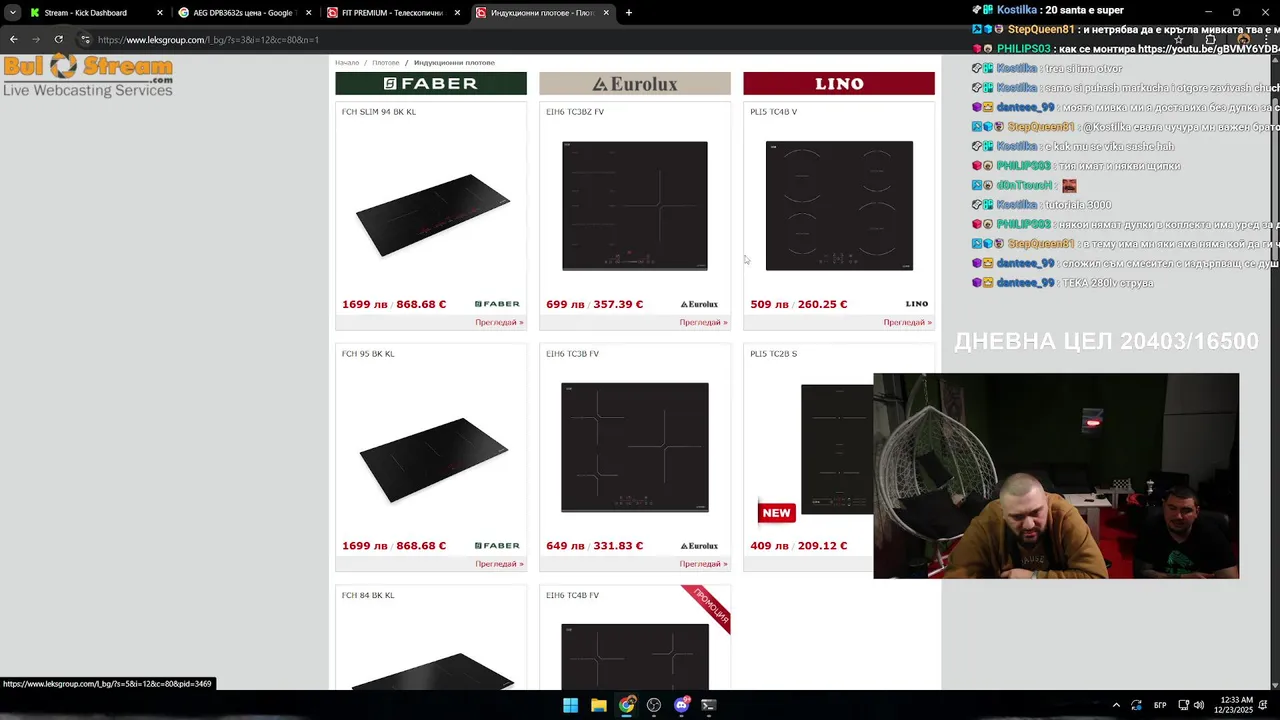Switch to AEG DPB3632s цена Google tab
Image resolution: width=1280 pixels, height=720 pixels.
pyautogui.click(x=237, y=13)
